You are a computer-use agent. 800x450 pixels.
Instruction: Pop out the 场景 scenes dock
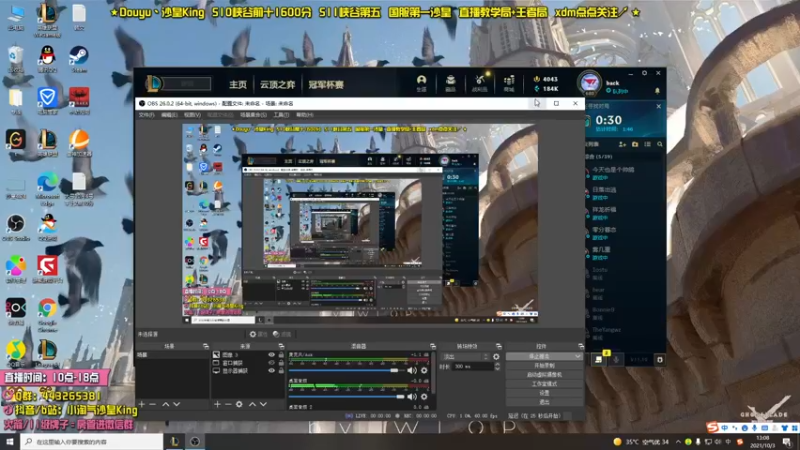[x=206, y=346]
